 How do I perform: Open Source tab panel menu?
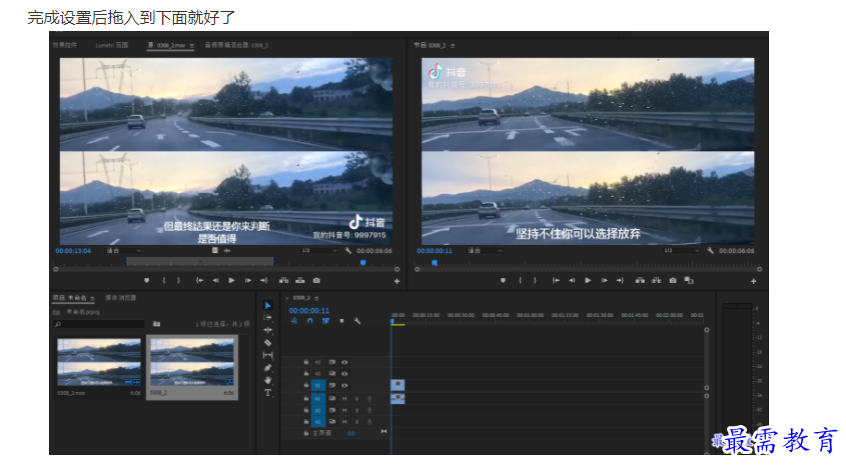(192, 46)
